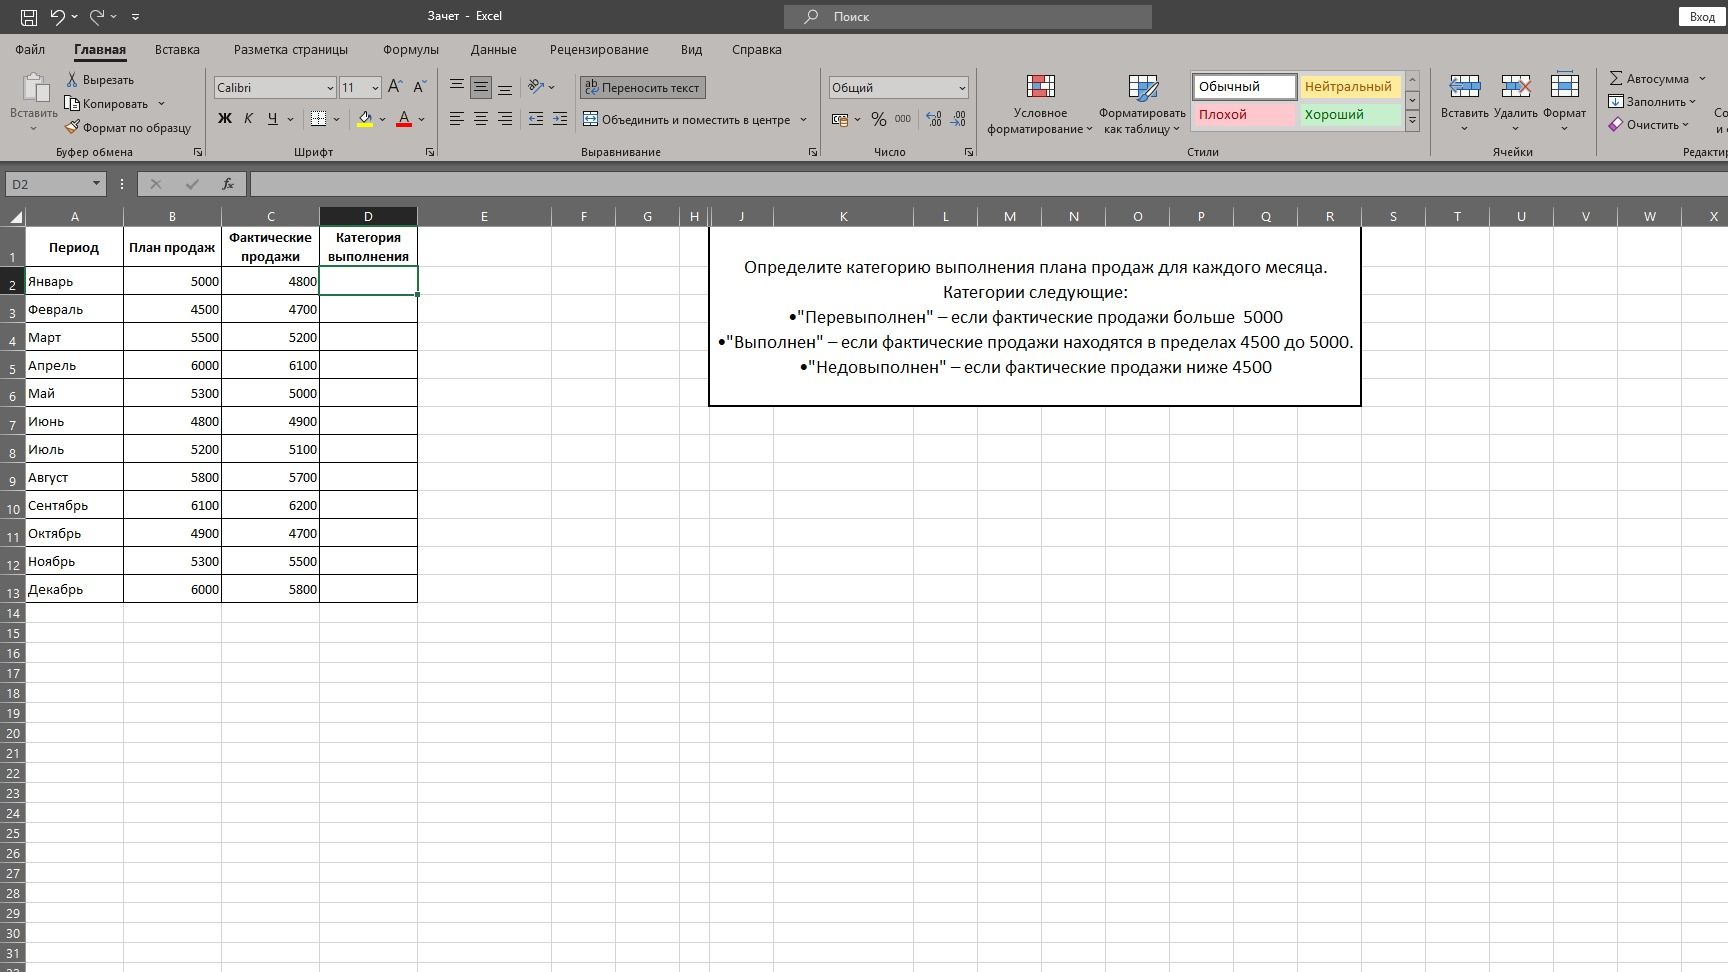Click the Increase Decimal icon
1728x972 pixels.
(934, 119)
